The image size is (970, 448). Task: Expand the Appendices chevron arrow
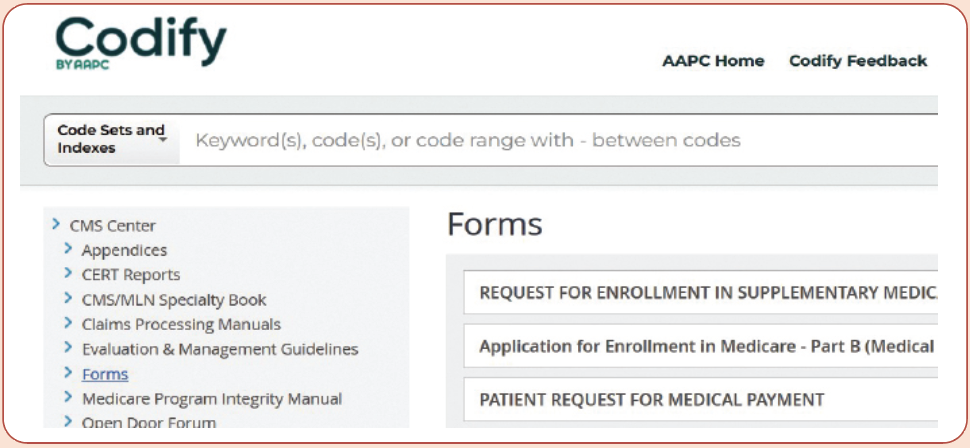[x=68, y=249]
